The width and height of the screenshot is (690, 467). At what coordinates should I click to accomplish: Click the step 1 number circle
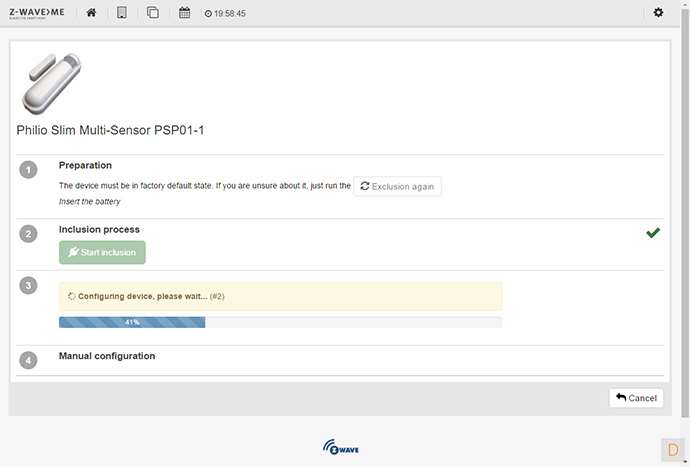coord(28,170)
